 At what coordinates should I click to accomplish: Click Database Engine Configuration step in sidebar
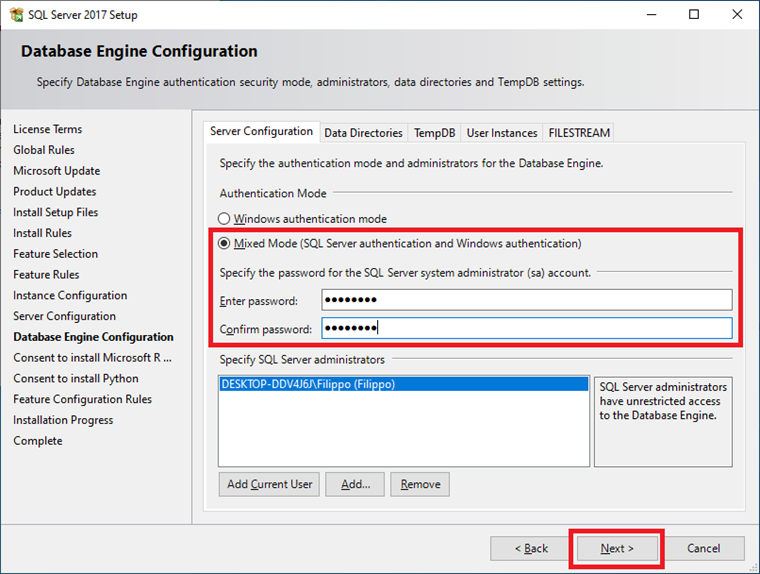pos(94,337)
